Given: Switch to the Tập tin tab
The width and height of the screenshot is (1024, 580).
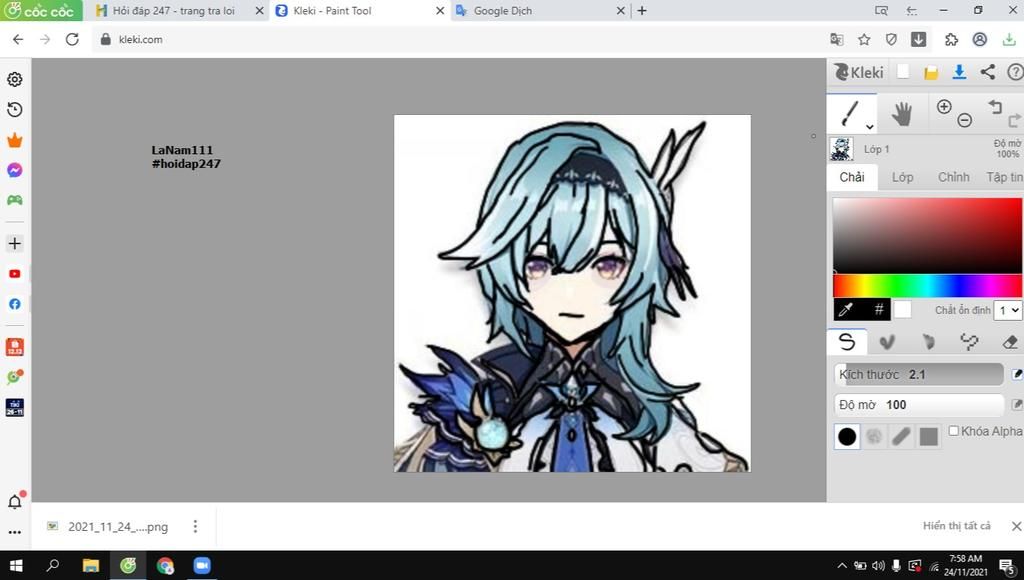Looking at the screenshot, I should (1004, 177).
